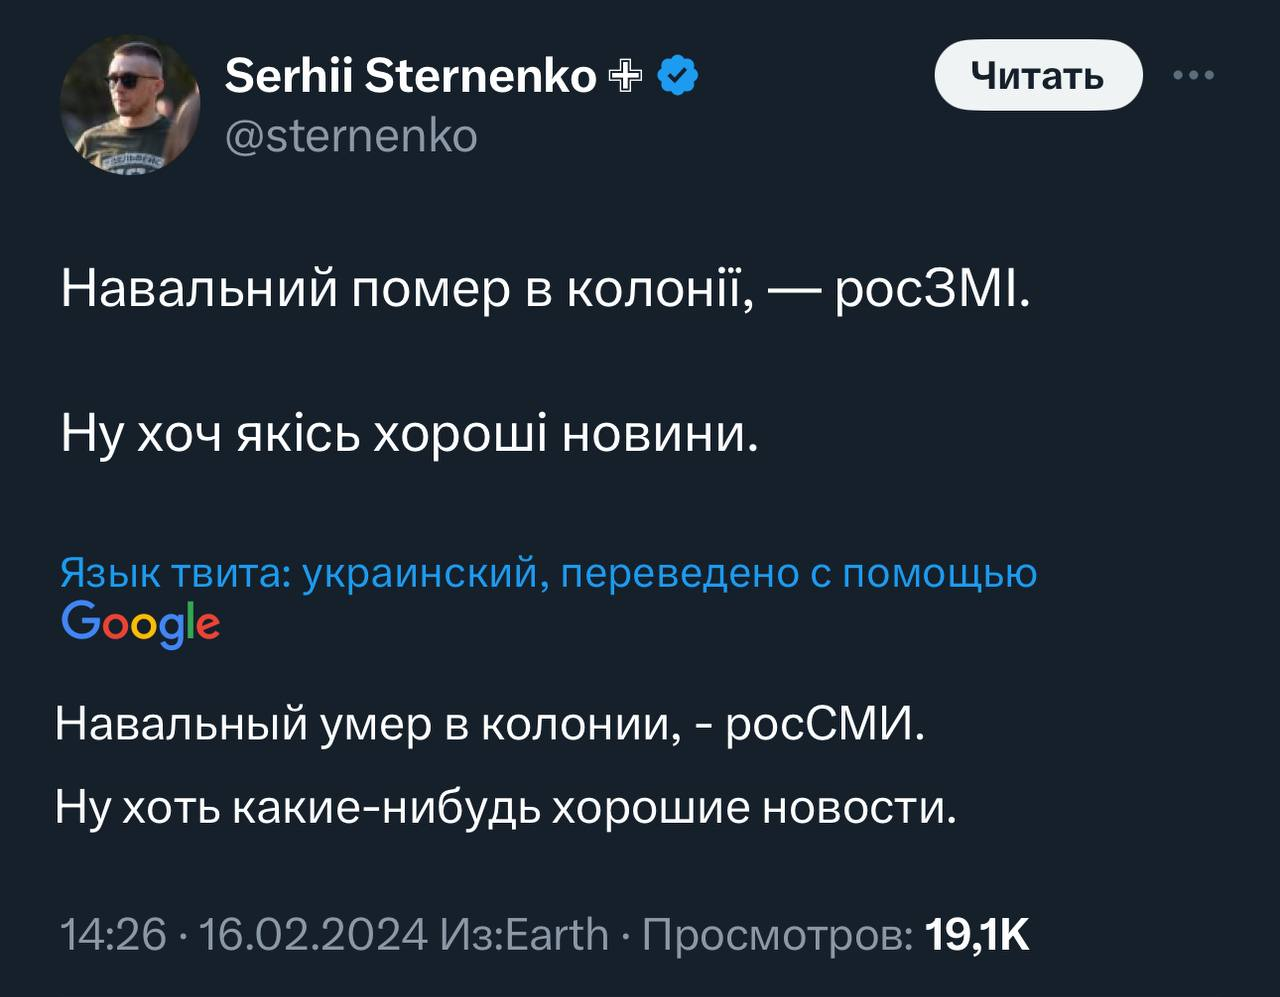The width and height of the screenshot is (1280, 997).
Task: Click the word росЗМІ in the tweet
Action: [x=932, y=290]
